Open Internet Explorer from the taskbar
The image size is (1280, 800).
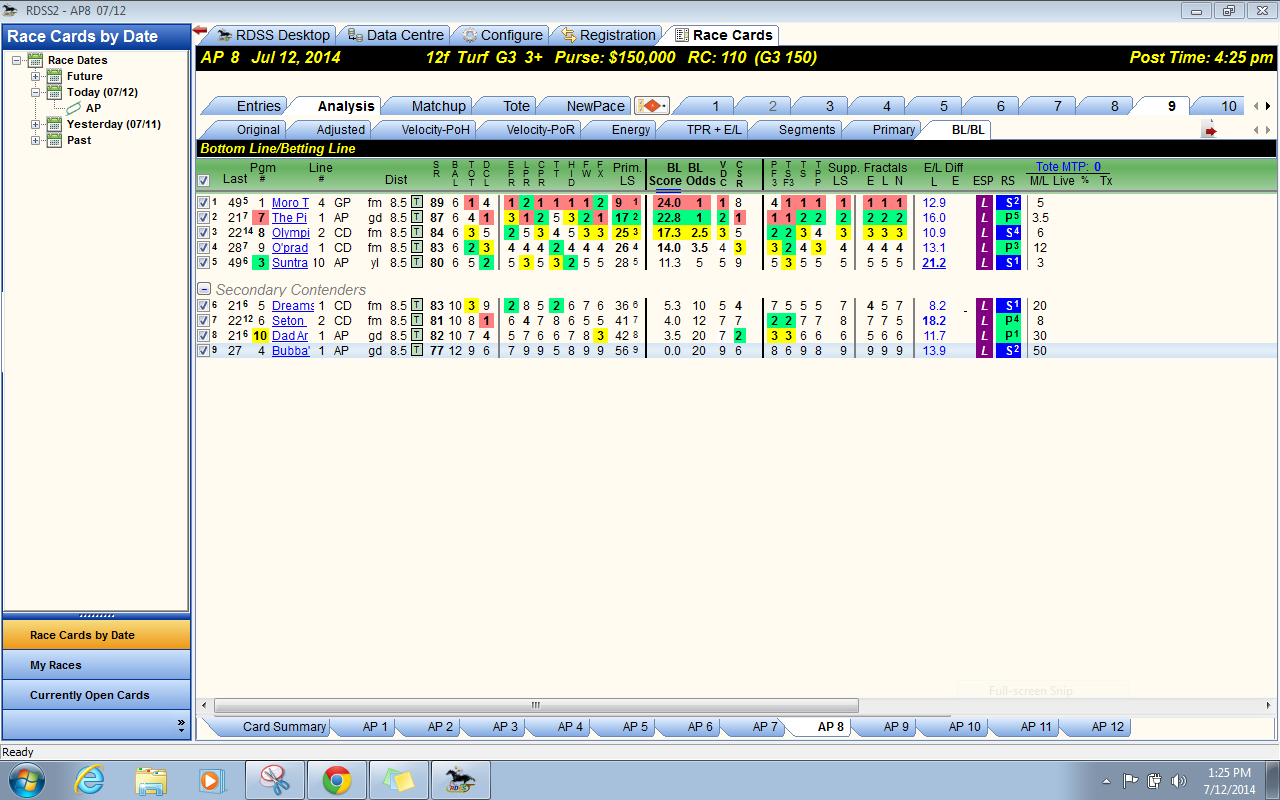point(90,780)
